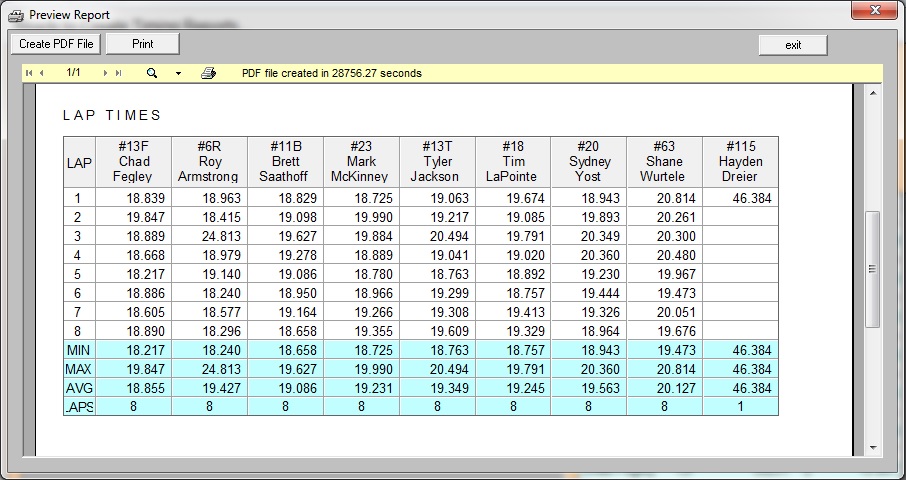Click Hayden Dreier's lap 1 time 46.384
The width and height of the screenshot is (906, 480).
pyautogui.click(x=740, y=199)
